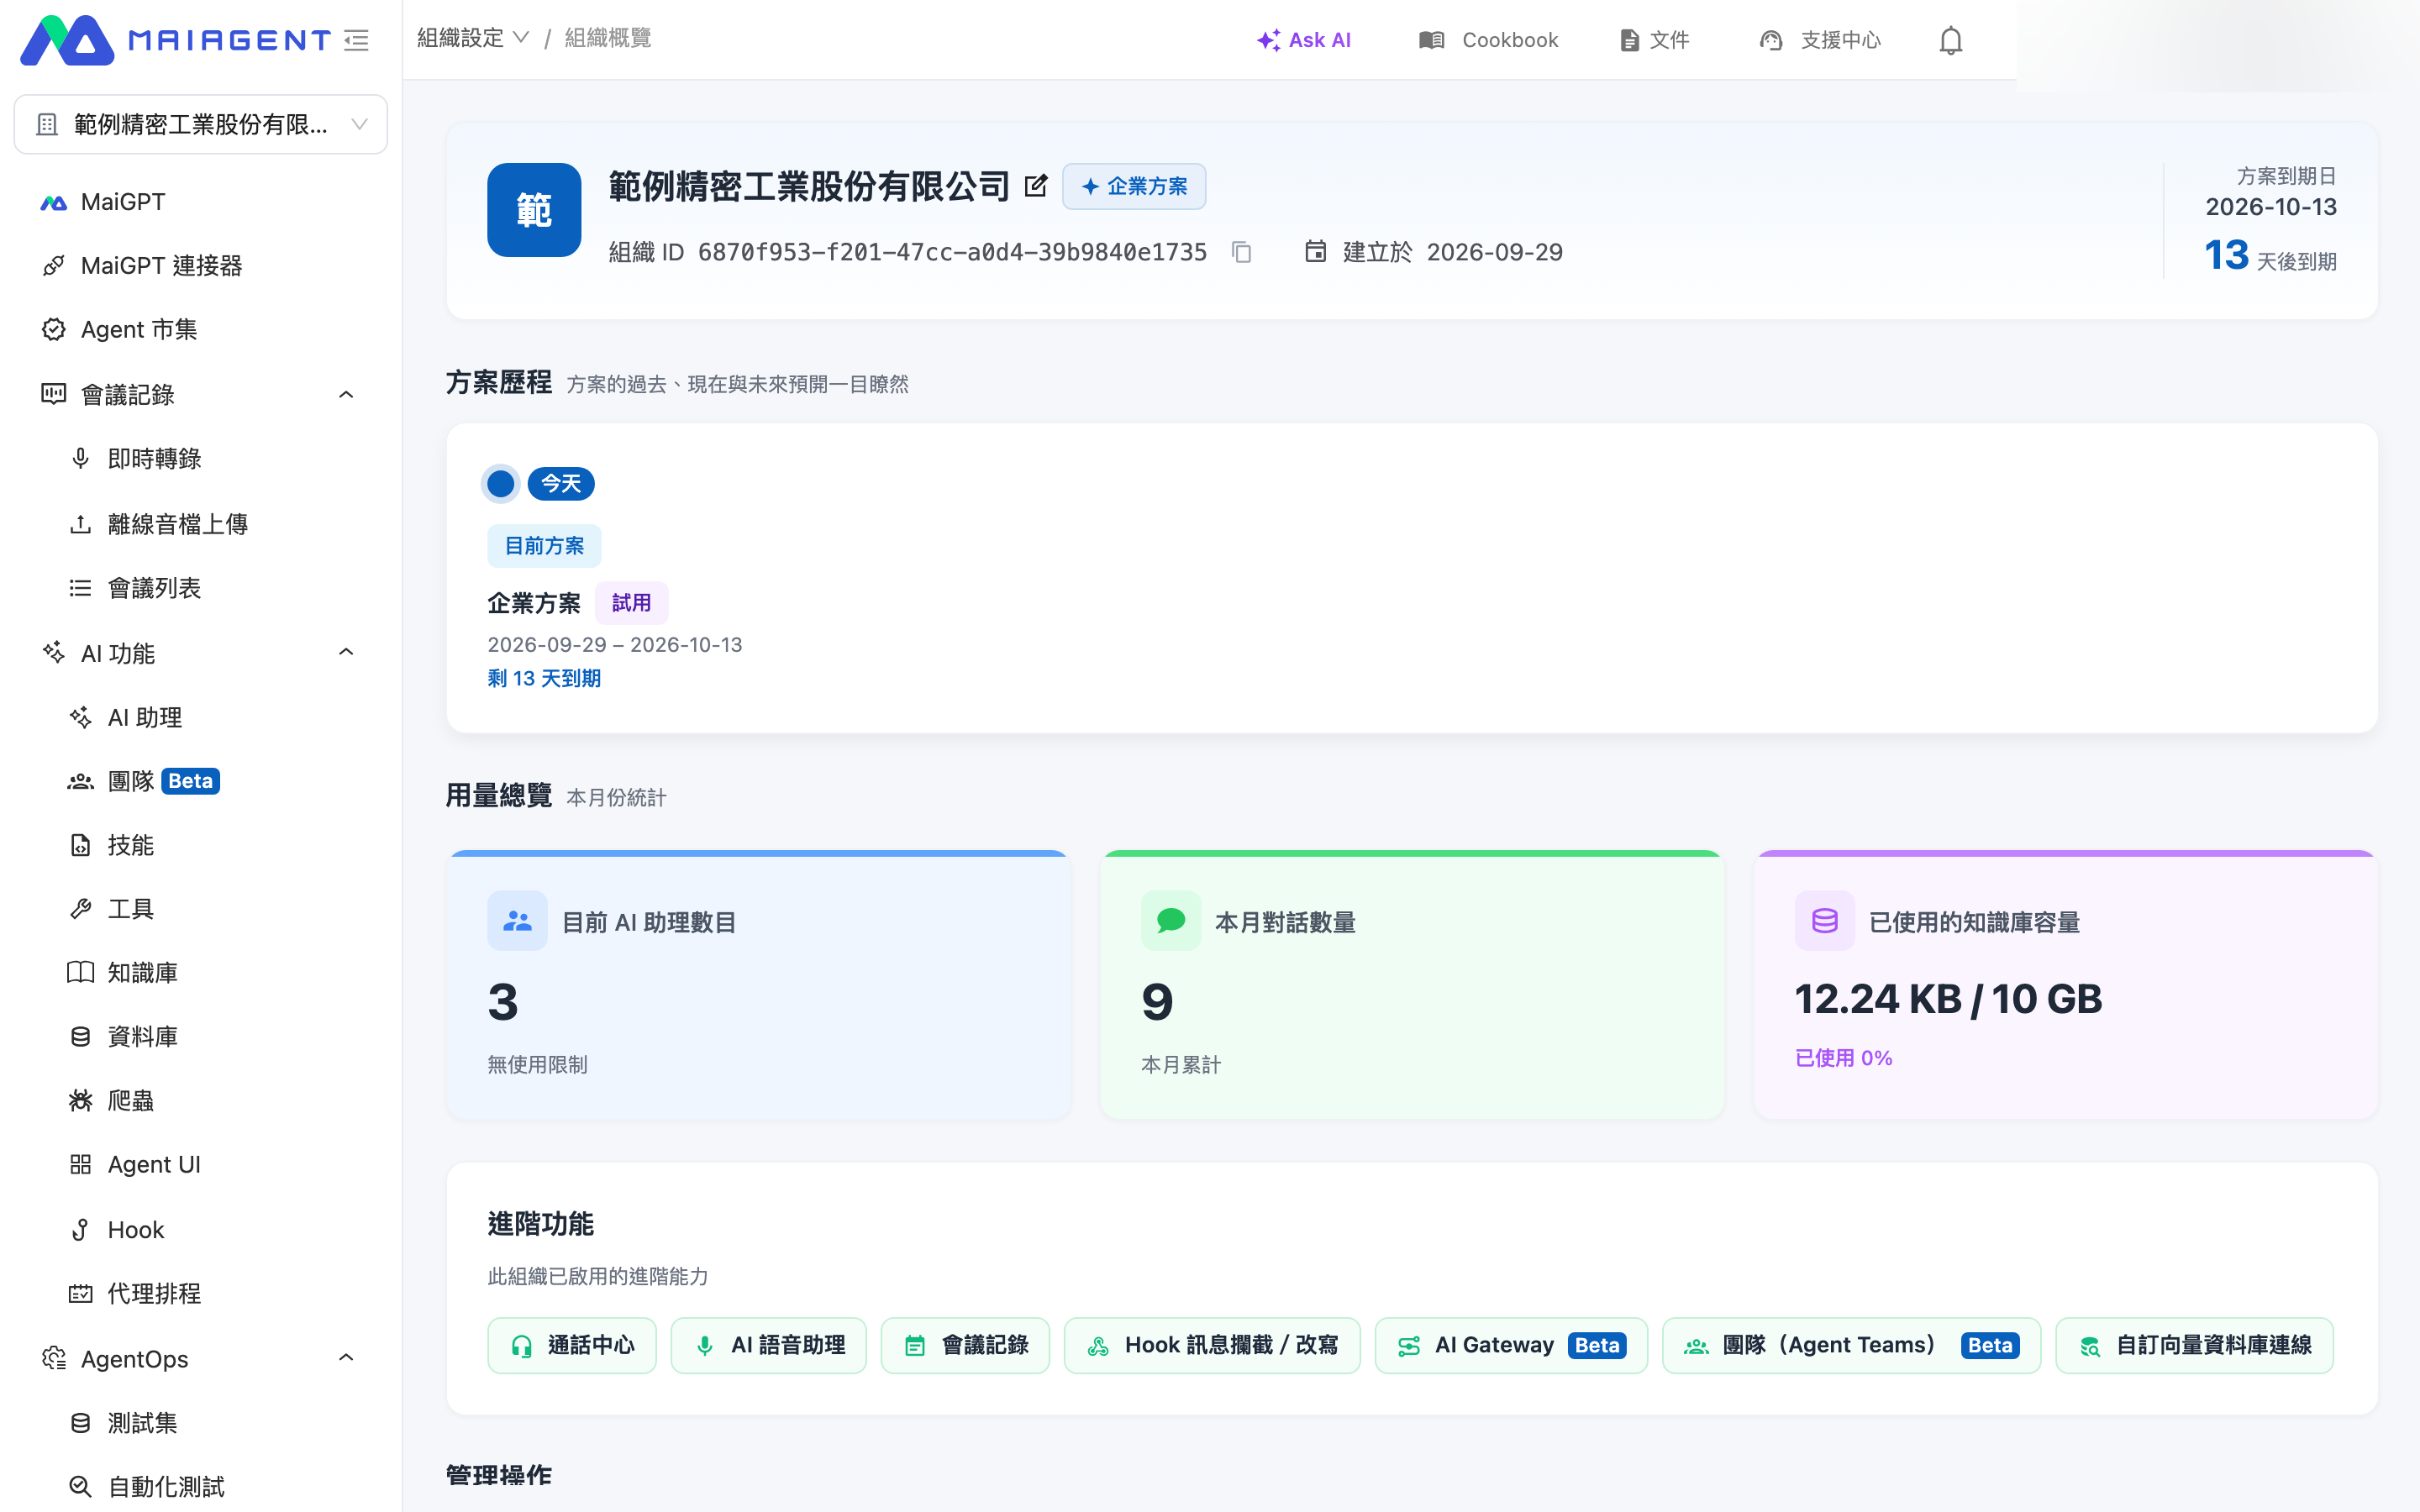Image resolution: width=2420 pixels, height=1512 pixels.
Task: Open the 組織設定 breadcrumb dropdown
Action: click(x=473, y=38)
